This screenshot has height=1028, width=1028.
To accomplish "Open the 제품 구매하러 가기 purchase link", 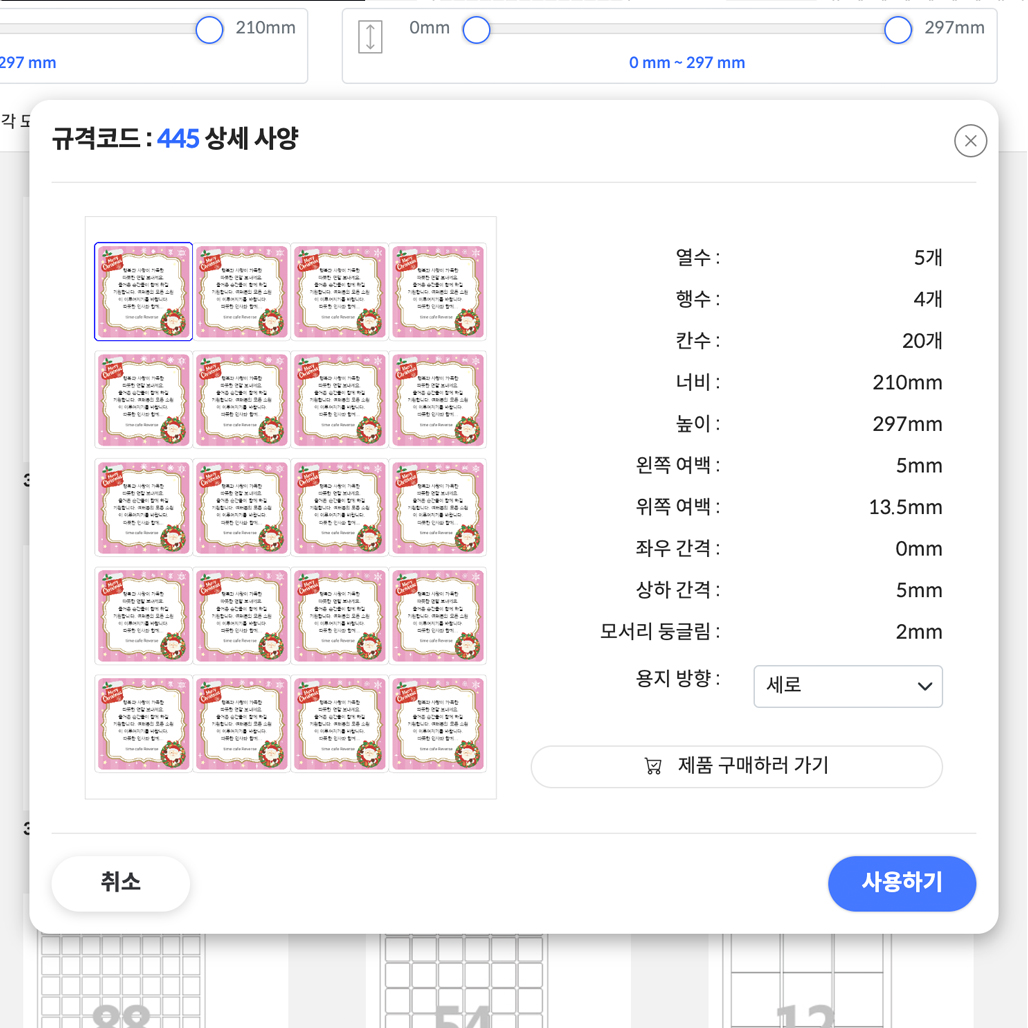I will pyautogui.click(x=736, y=766).
